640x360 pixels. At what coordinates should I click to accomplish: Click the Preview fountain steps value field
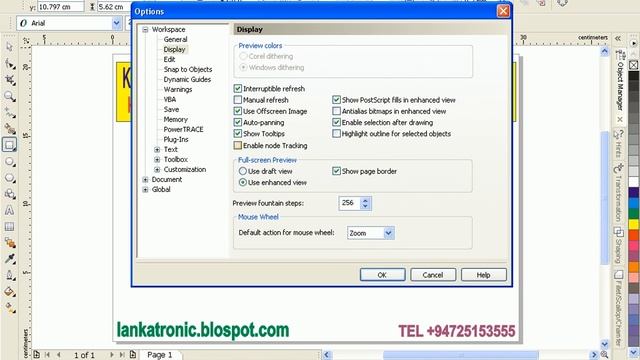[x=349, y=203]
